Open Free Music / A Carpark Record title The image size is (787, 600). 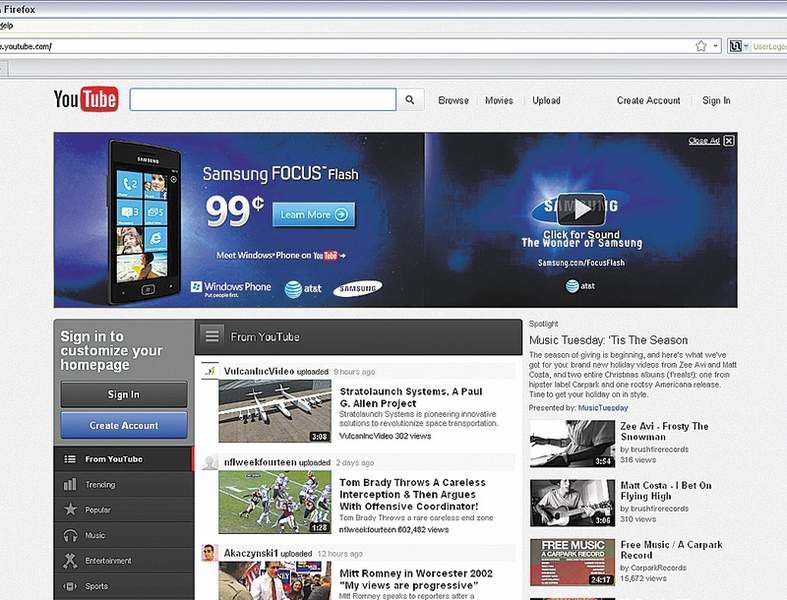(x=672, y=550)
